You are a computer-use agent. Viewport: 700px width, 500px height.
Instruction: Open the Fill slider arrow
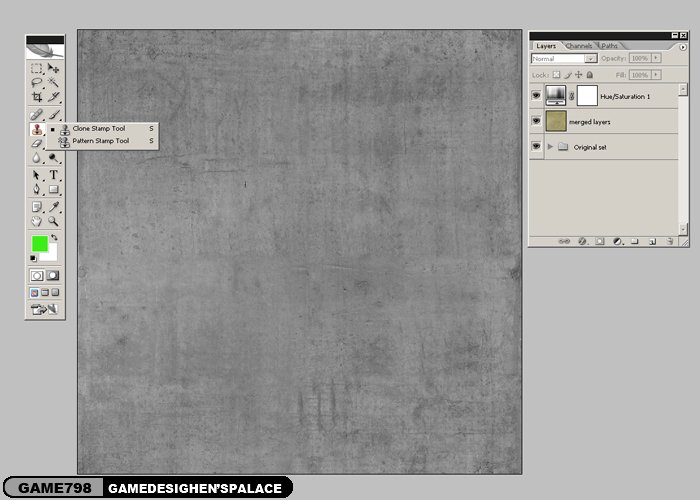click(x=656, y=75)
